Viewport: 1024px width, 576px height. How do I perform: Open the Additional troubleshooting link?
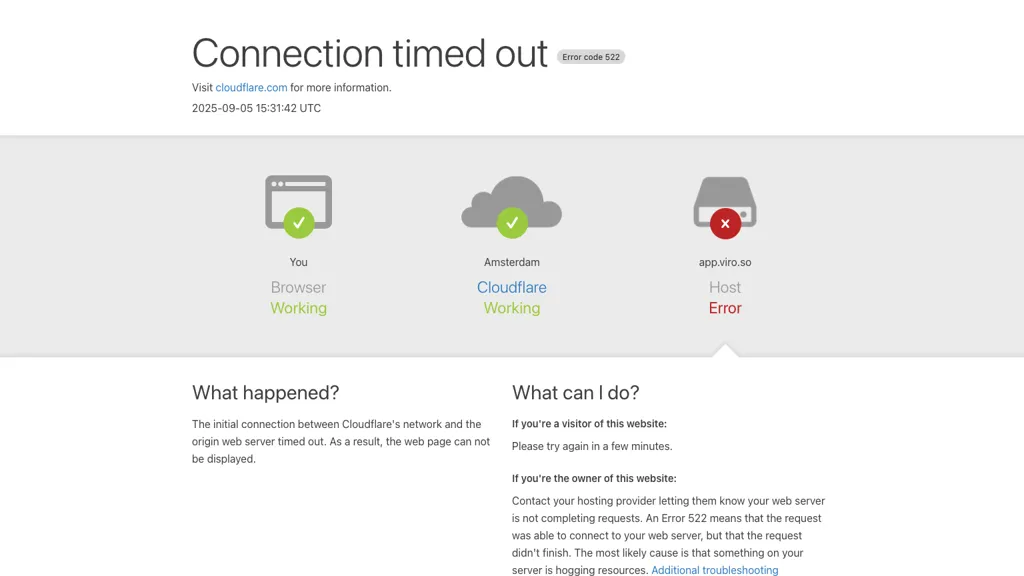tap(714, 570)
